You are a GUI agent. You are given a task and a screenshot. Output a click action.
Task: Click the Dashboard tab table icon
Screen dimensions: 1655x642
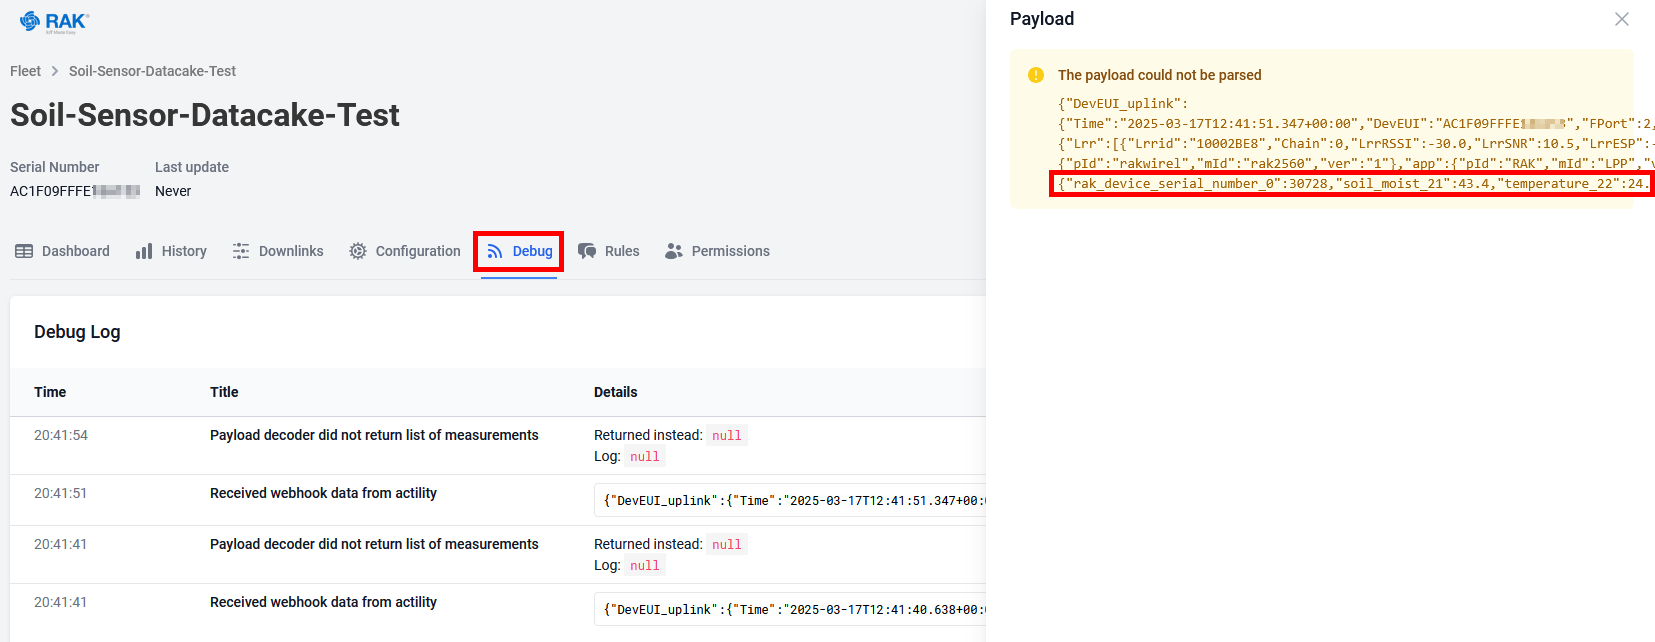24,251
